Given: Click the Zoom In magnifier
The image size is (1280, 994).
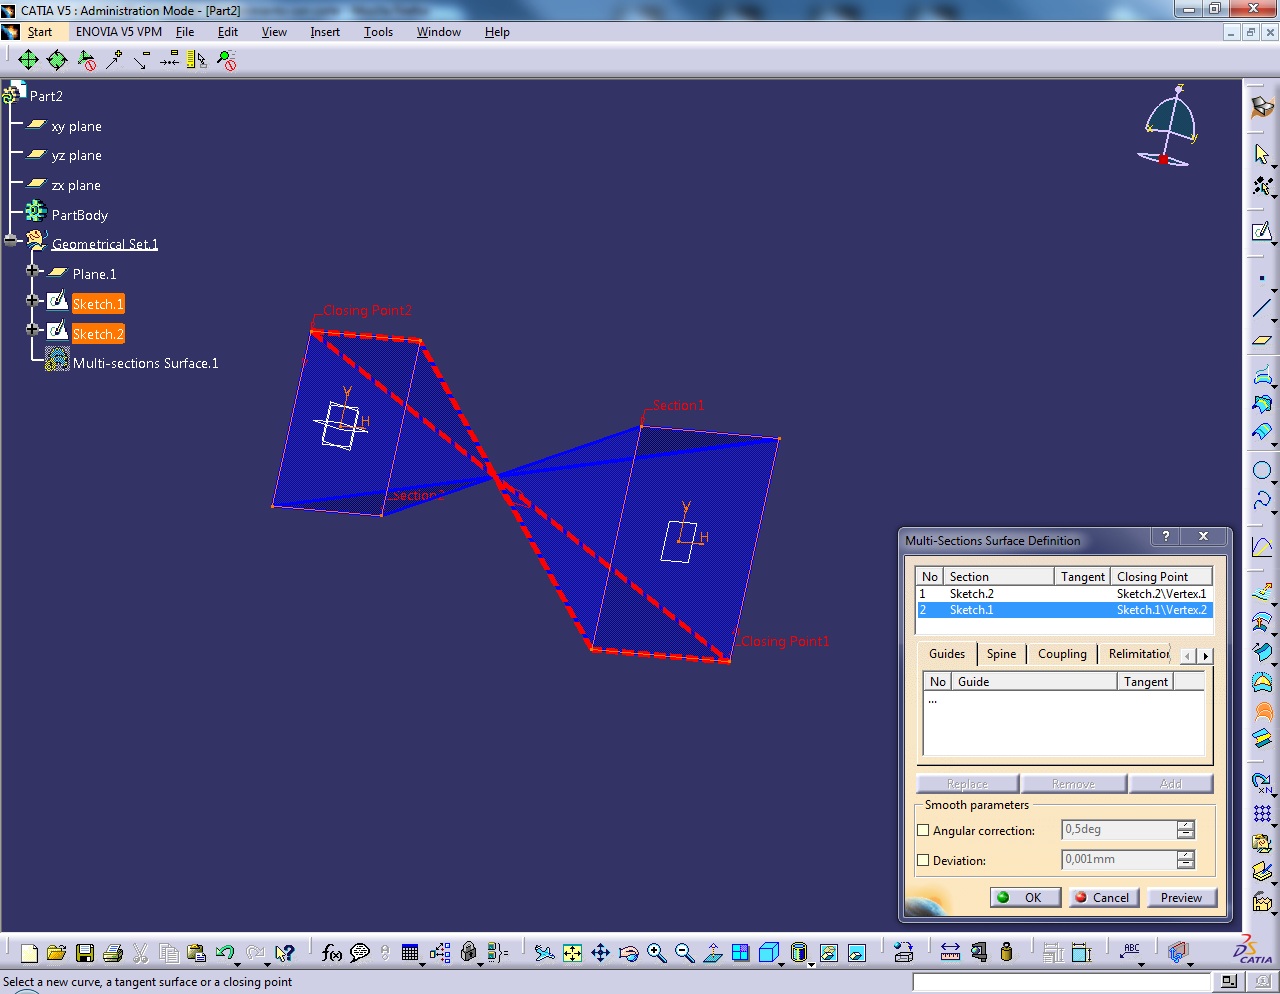Looking at the screenshot, I should point(656,953).
